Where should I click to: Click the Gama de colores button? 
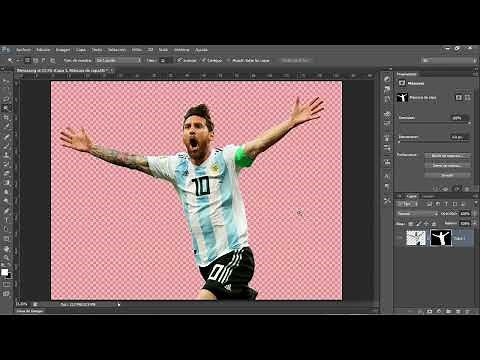pos(447,166)
